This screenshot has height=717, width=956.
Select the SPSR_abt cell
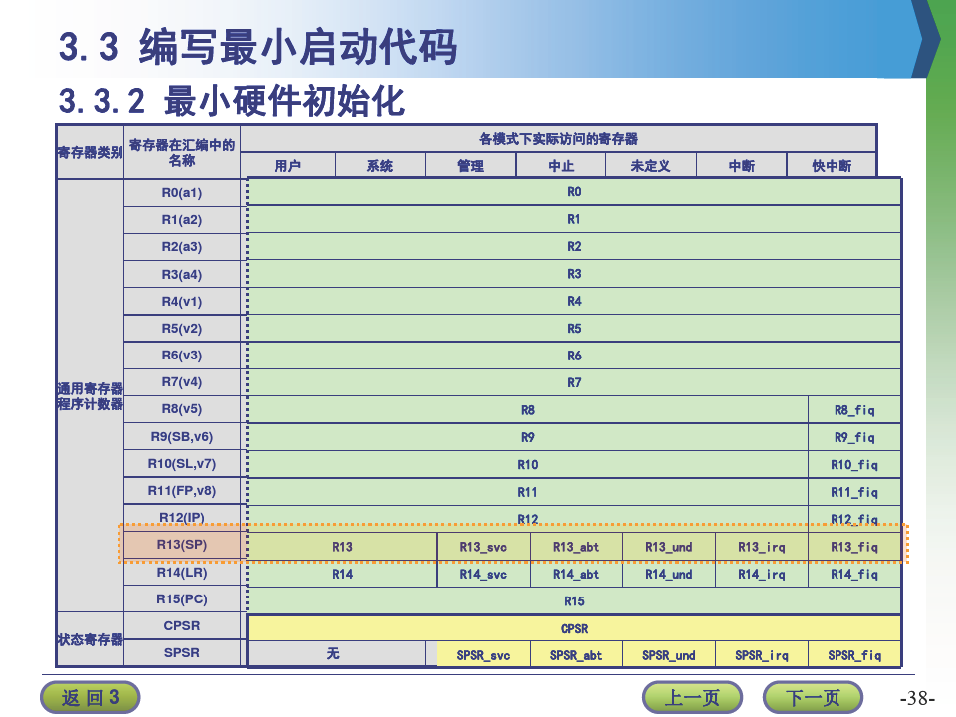point(576,655)
